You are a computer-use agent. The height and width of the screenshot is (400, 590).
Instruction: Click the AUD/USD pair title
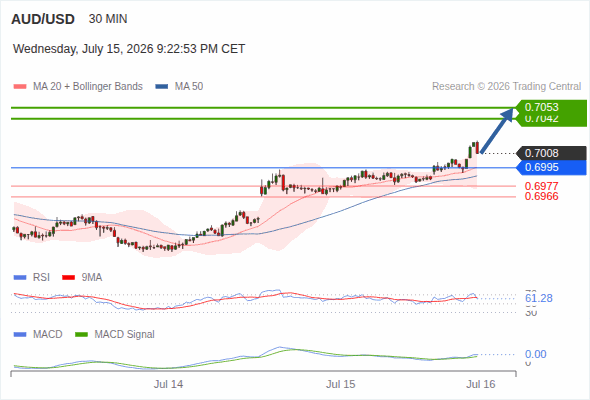[x=43, y=19]
